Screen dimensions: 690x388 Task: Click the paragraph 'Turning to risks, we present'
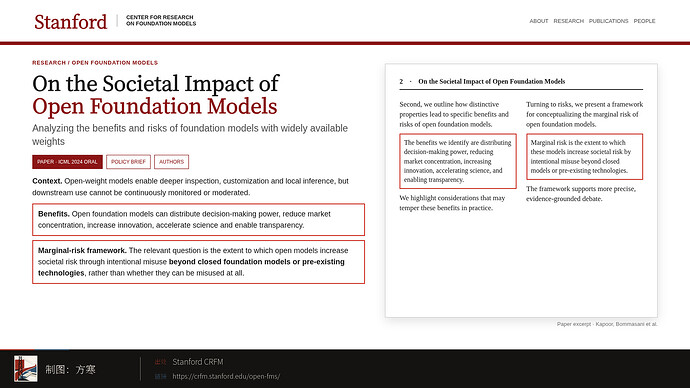(x=584, y=114)
